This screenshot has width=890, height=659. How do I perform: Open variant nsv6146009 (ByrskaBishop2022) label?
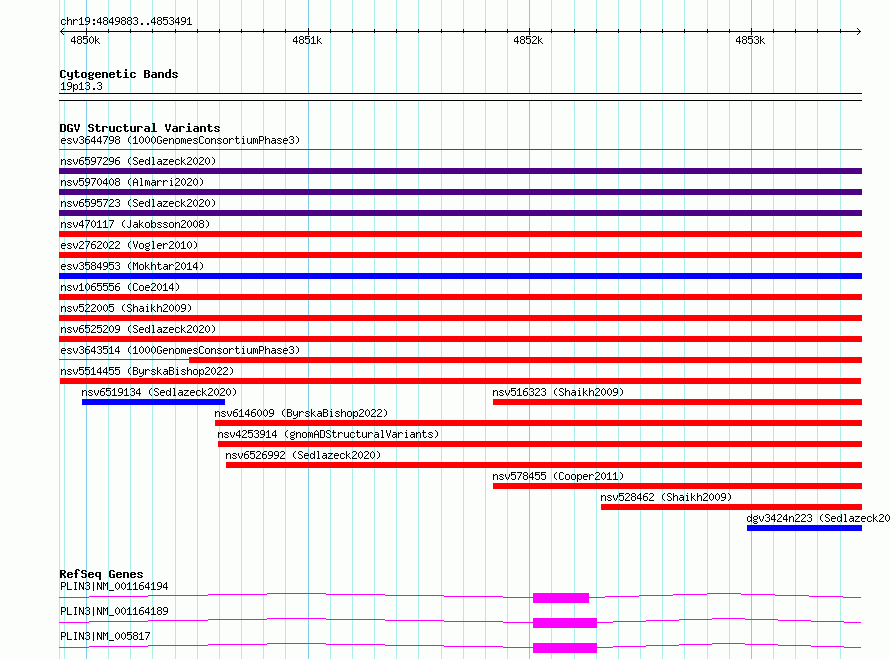coord(301,413)
